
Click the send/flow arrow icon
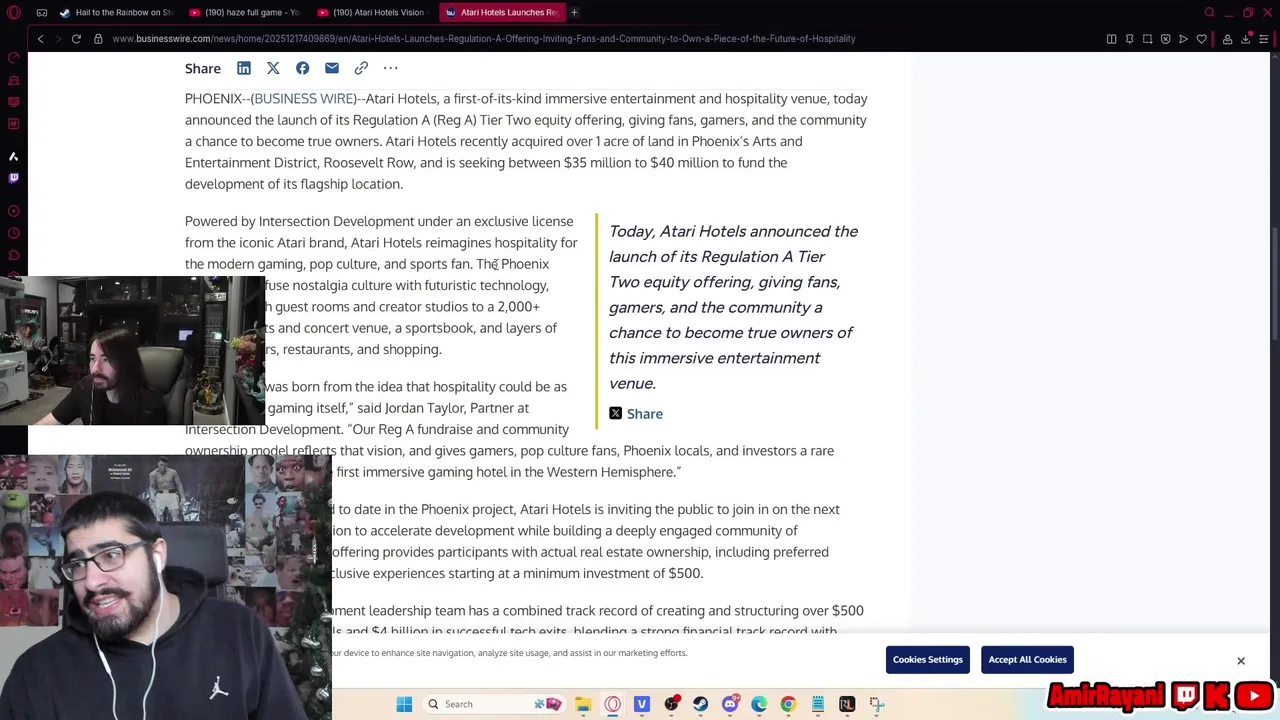1183,39
